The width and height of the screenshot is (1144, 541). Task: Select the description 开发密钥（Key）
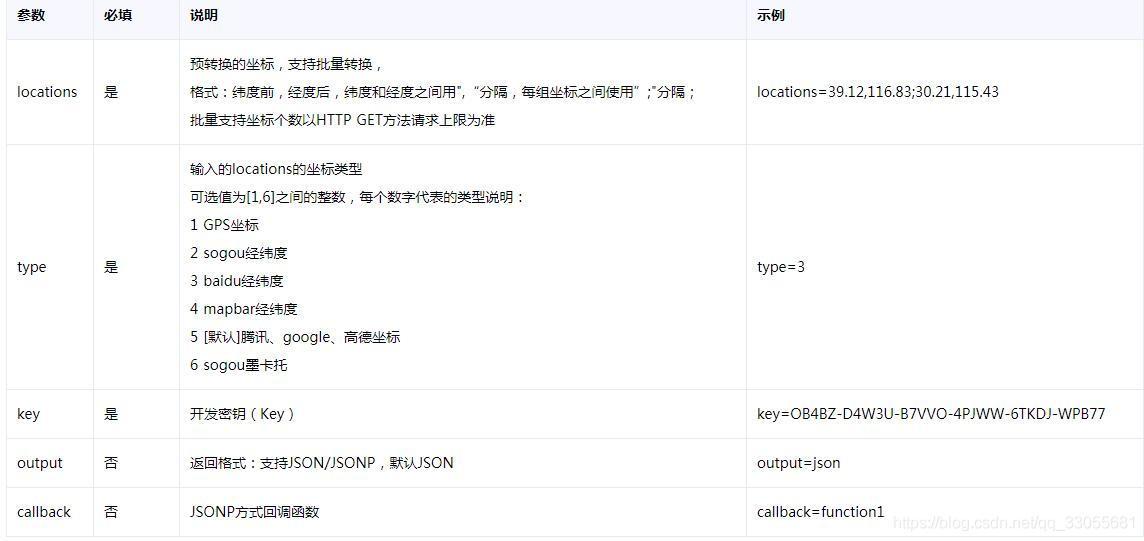click(x=242, y=413)
